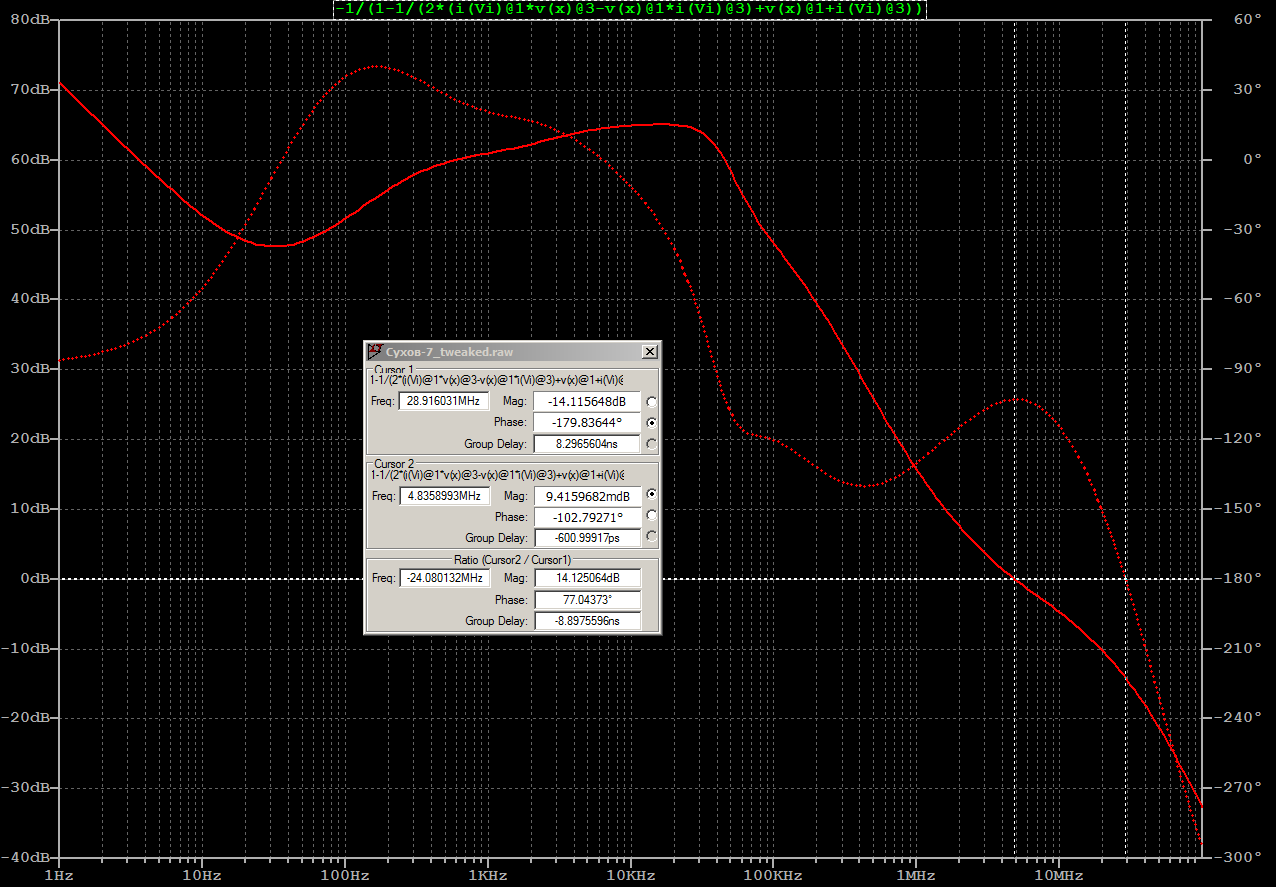
Task: Click the 1MHz frequency axis label
Action: click(x=915, y=876)
